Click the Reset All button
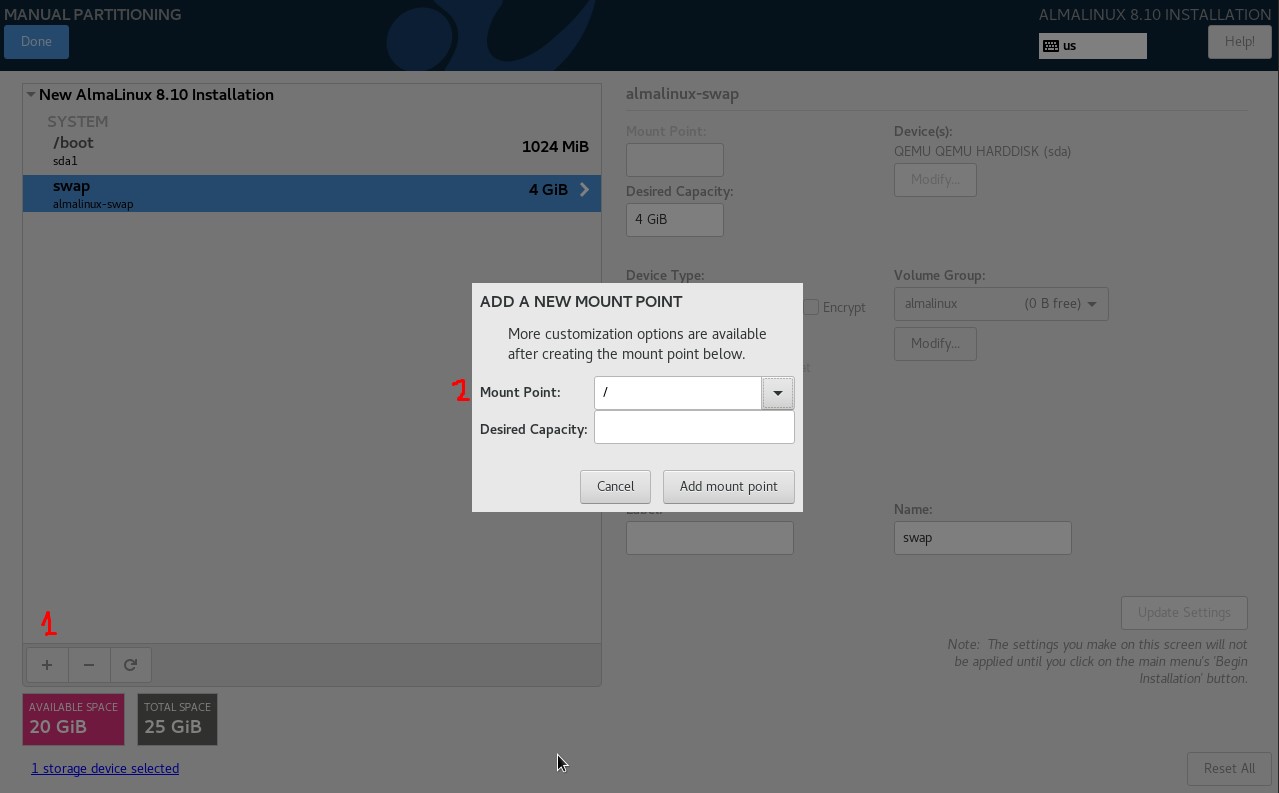This screenshot has width=1279, height=793. (1229, 769)
